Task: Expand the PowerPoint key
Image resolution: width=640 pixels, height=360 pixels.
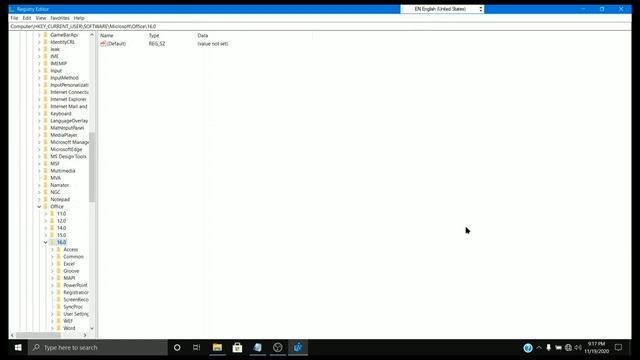Action: pos(52,285)
